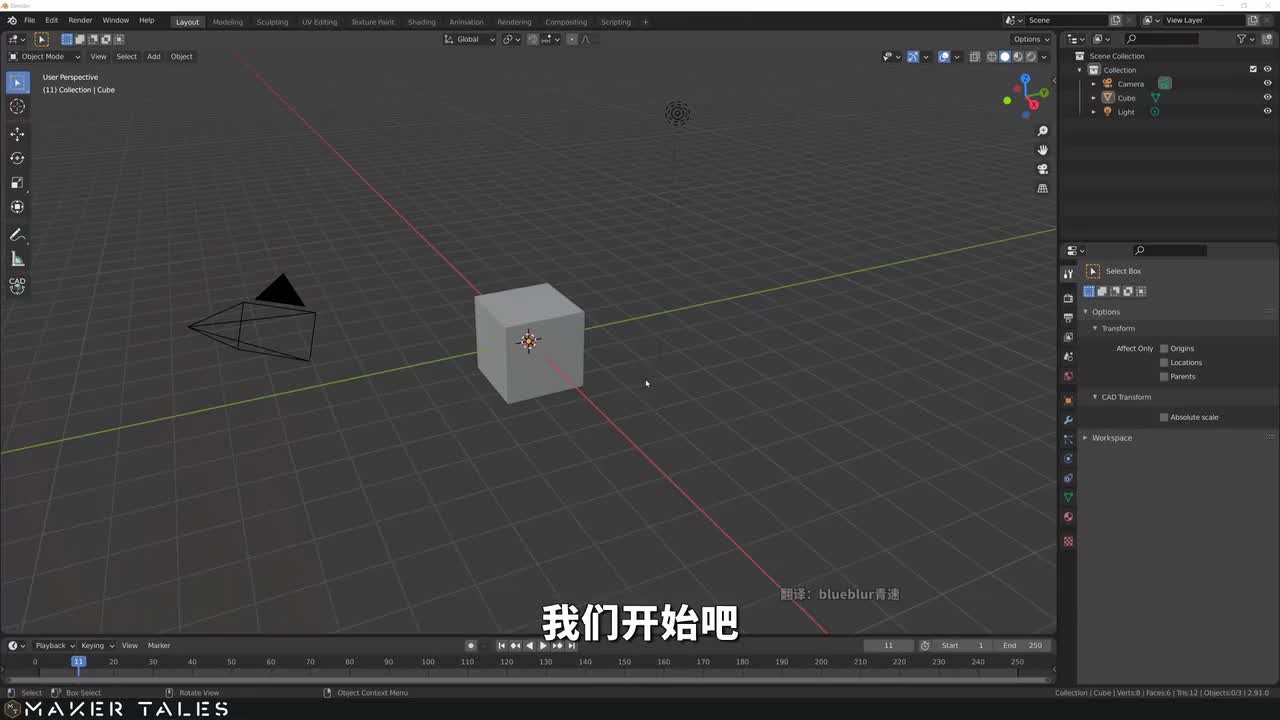Uncheck Collection exclude checkbox in outliner

[1253, 70]
